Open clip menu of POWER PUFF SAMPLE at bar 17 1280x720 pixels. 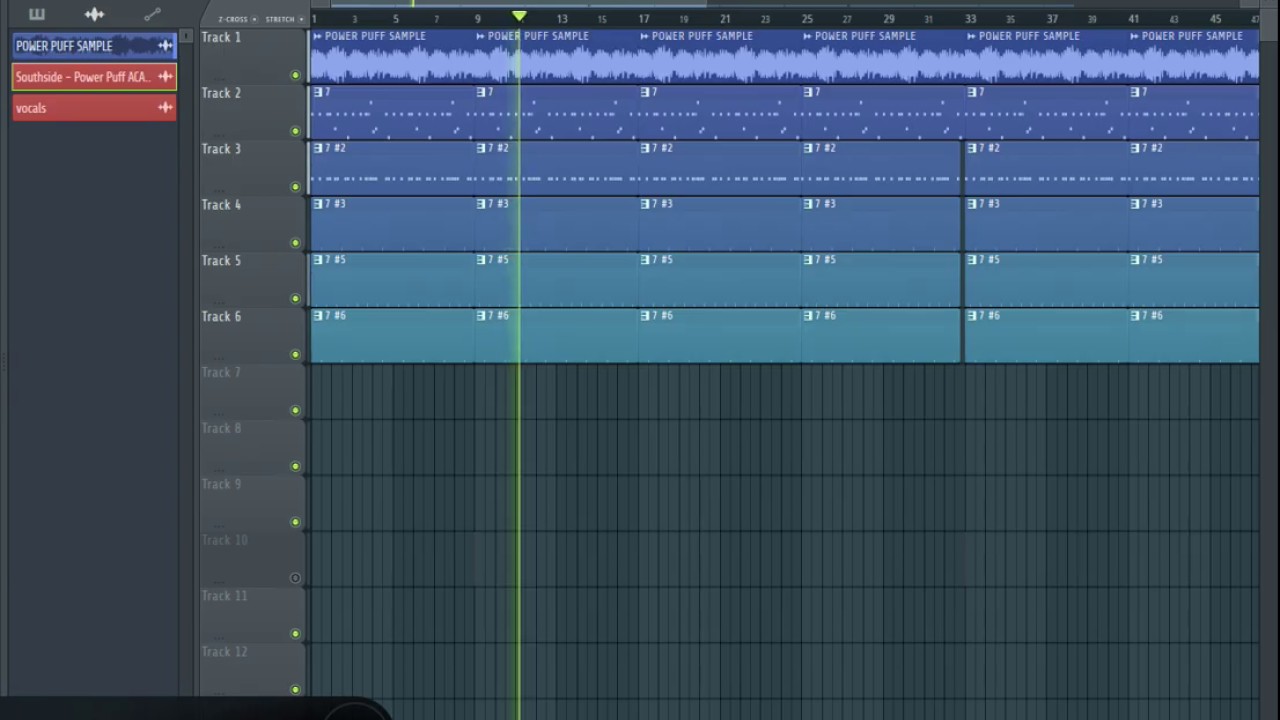(x=645, y=36)
